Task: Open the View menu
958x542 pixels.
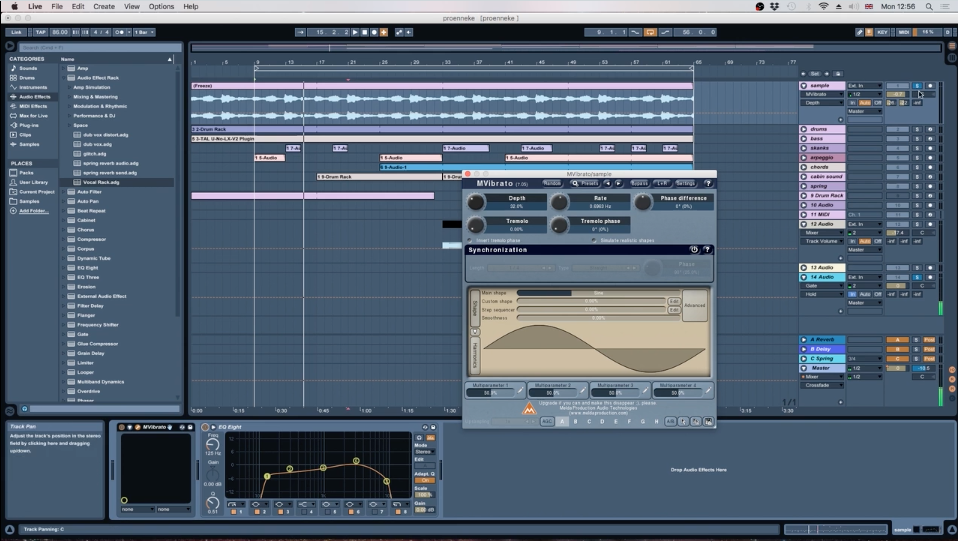Action: point(132,7)
